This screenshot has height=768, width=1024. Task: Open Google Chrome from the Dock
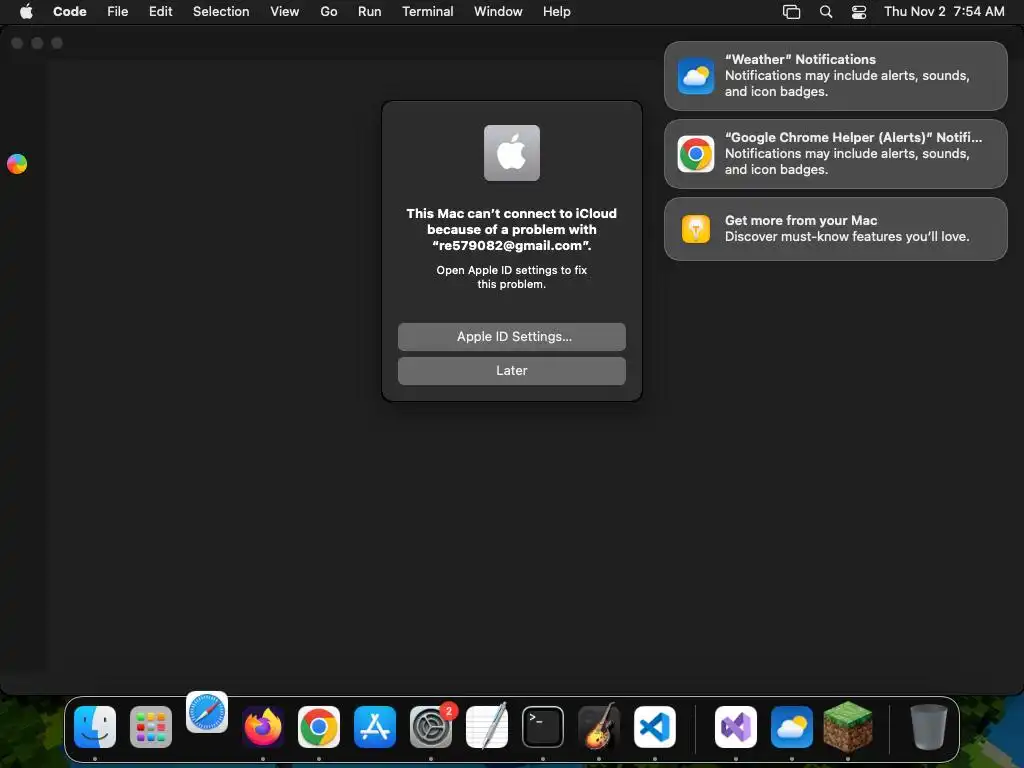319,727
